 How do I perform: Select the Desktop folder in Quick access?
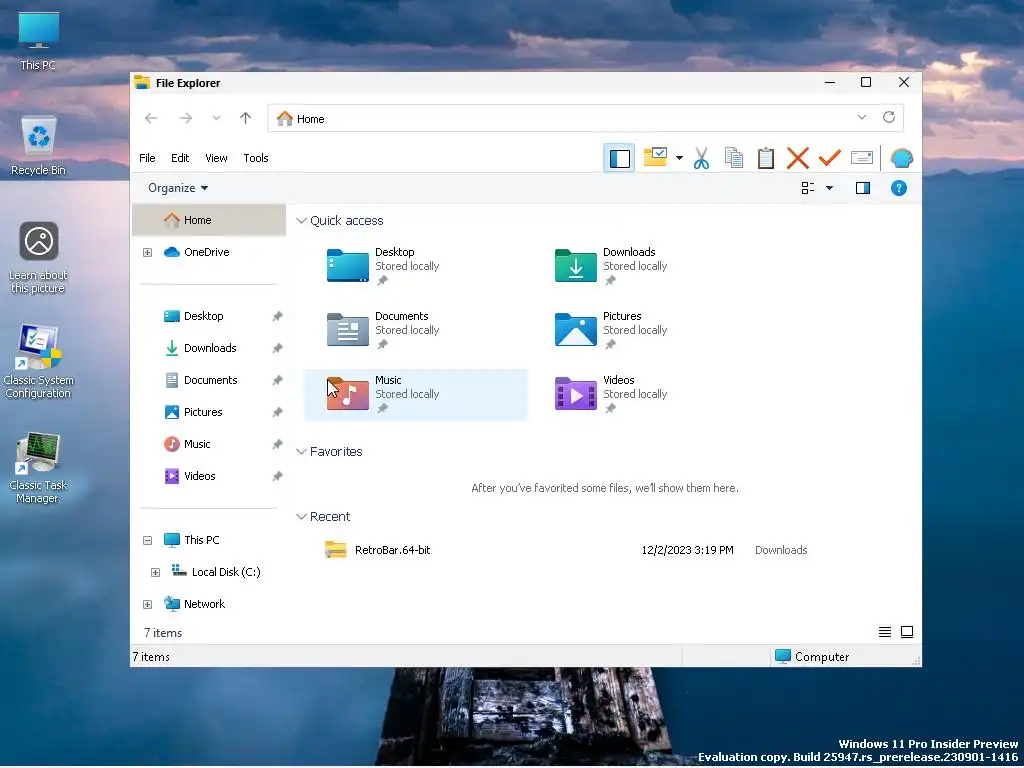pos(416,266)
